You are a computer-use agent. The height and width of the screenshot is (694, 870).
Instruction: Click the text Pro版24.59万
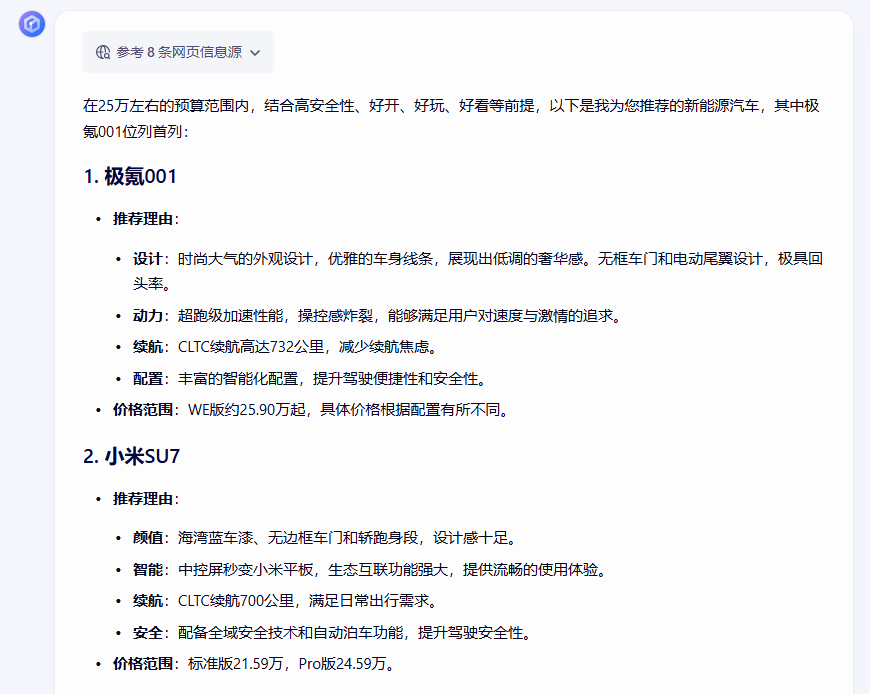coord(342,664)
